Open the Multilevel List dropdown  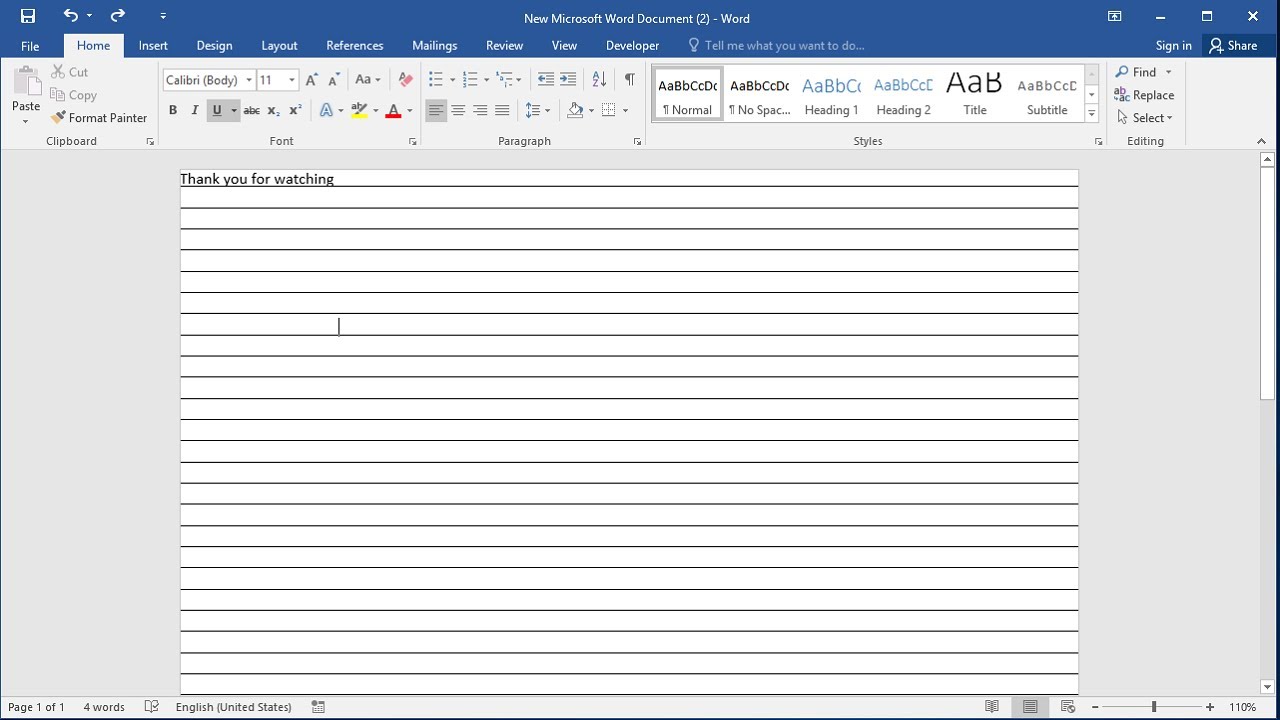point(518,80)
